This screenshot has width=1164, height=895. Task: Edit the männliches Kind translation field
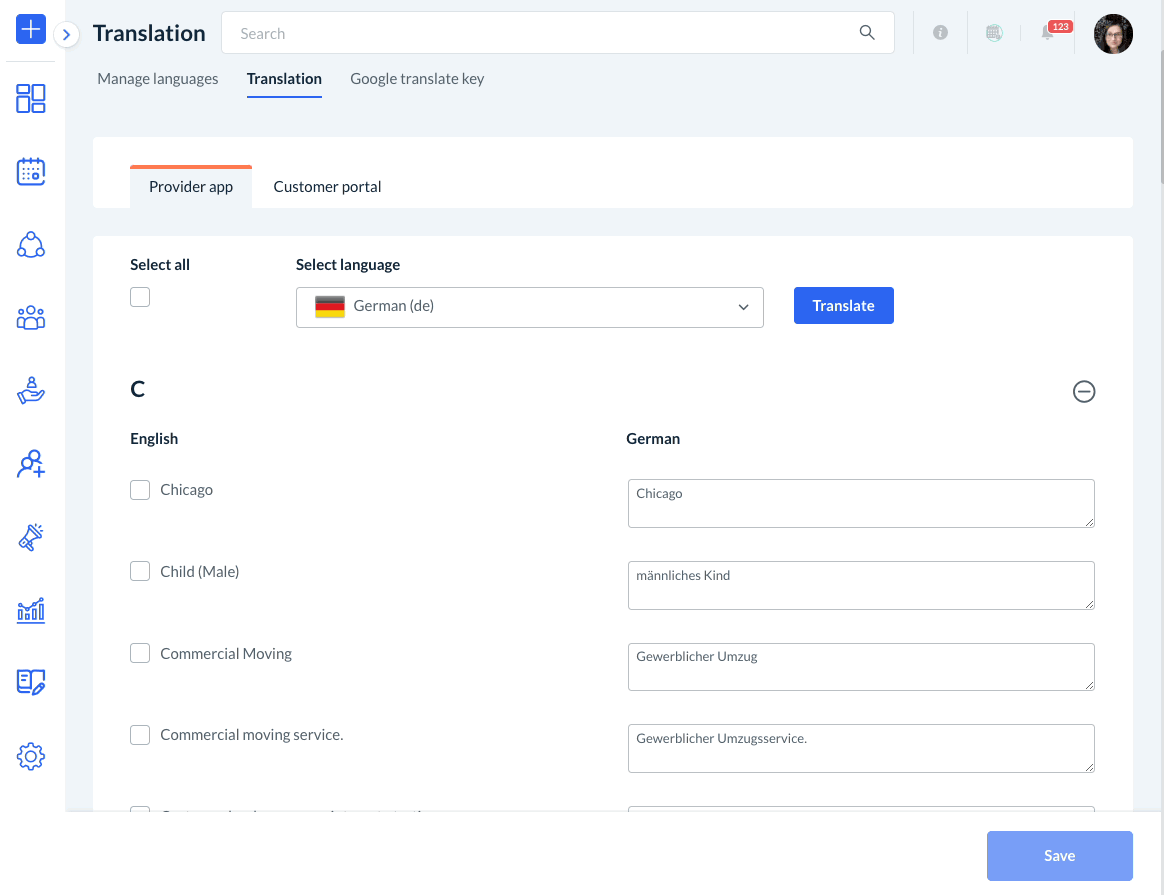(x=861, y=585)
